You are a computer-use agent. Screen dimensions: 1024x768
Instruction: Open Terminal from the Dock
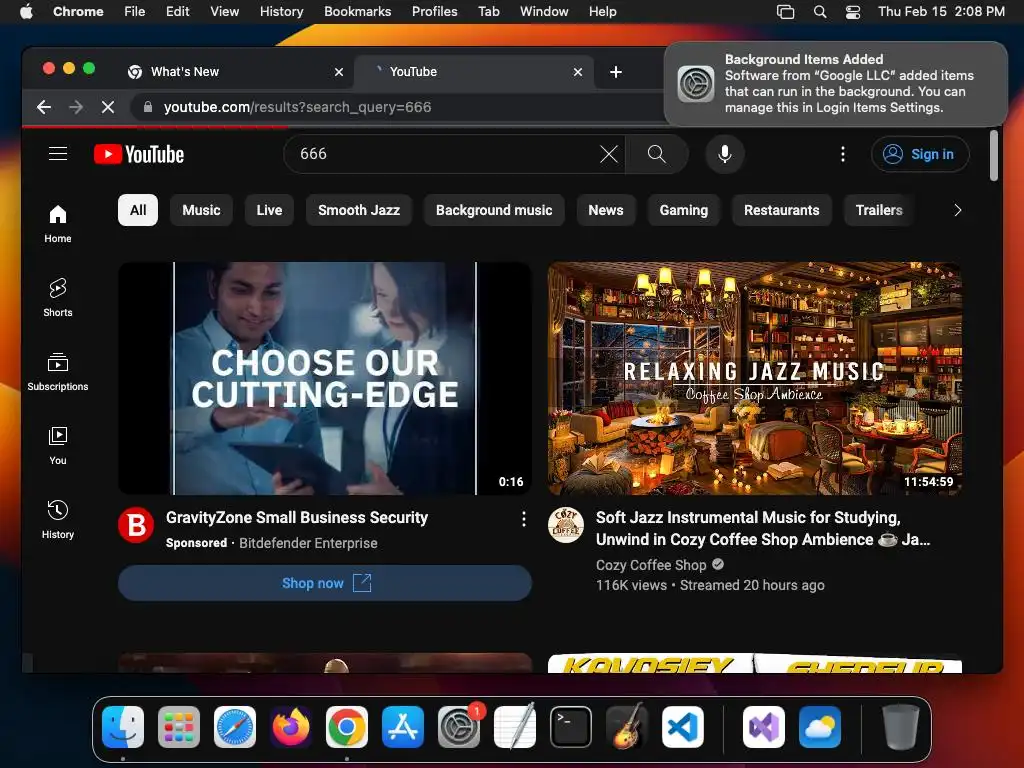(571, 727)
